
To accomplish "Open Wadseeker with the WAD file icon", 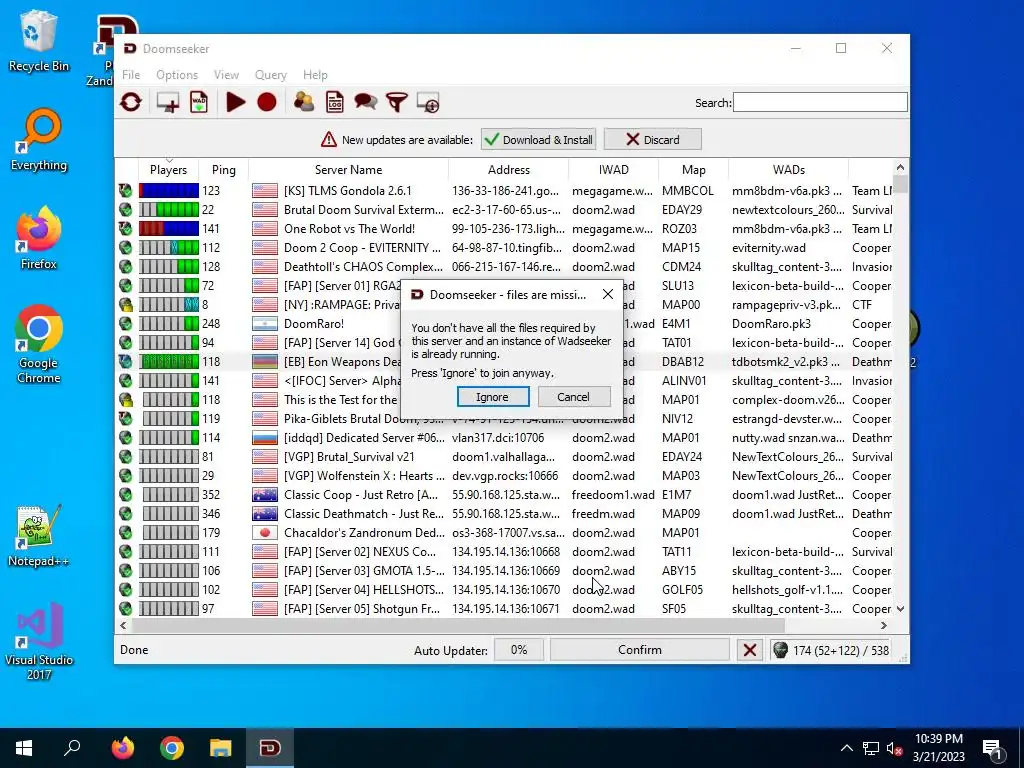I will pos(199,102).
